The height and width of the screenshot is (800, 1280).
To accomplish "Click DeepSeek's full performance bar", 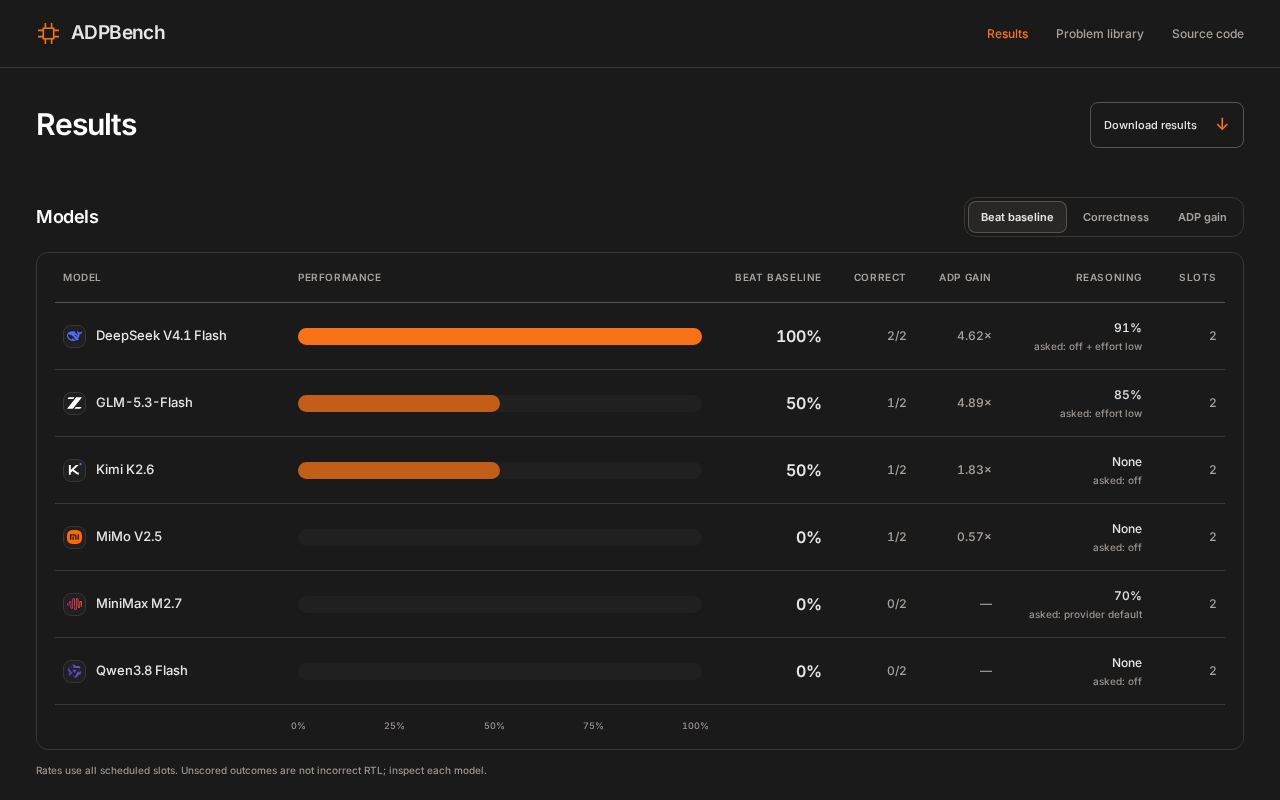I will tap(500, 336).
